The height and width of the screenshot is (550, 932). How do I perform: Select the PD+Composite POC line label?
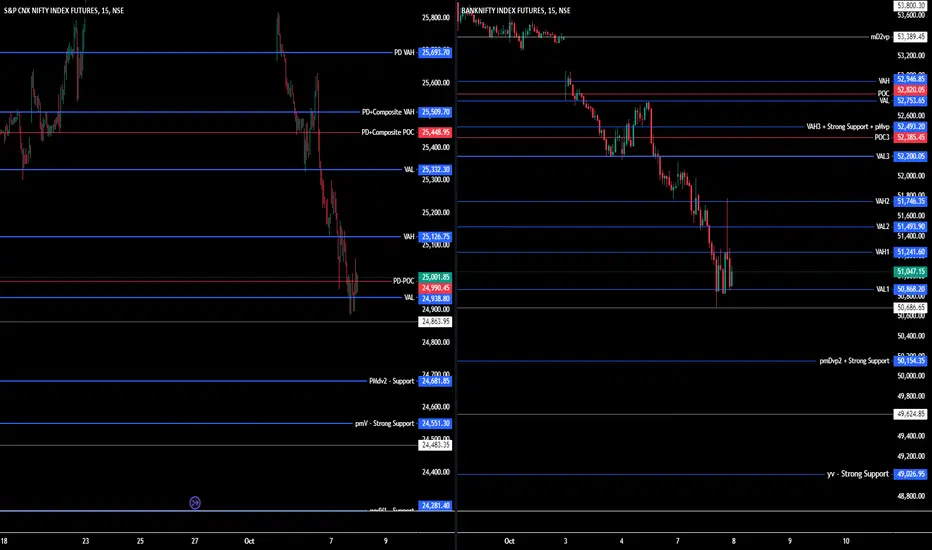(388, 132)
